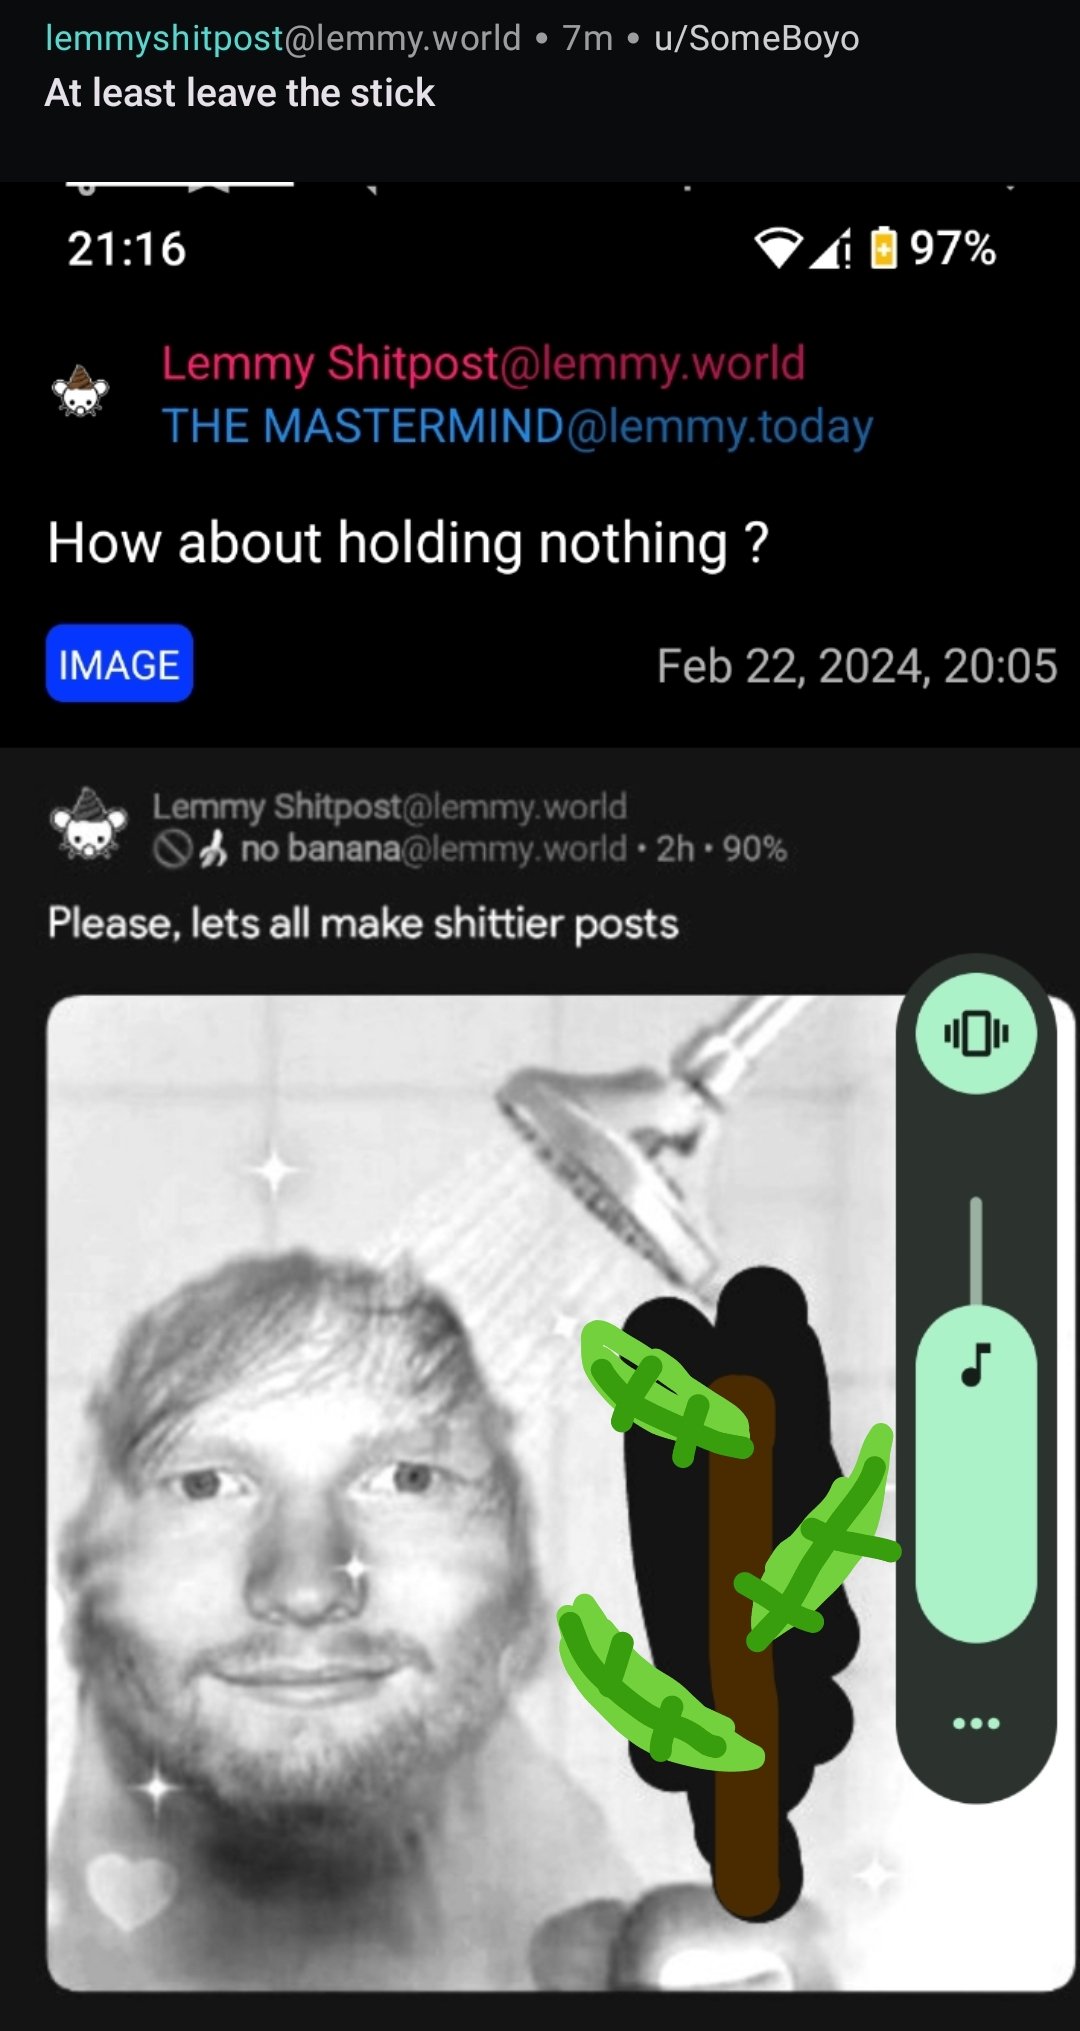
Task: Tap the Wi-Fi status bar icon
Action: 779,249
